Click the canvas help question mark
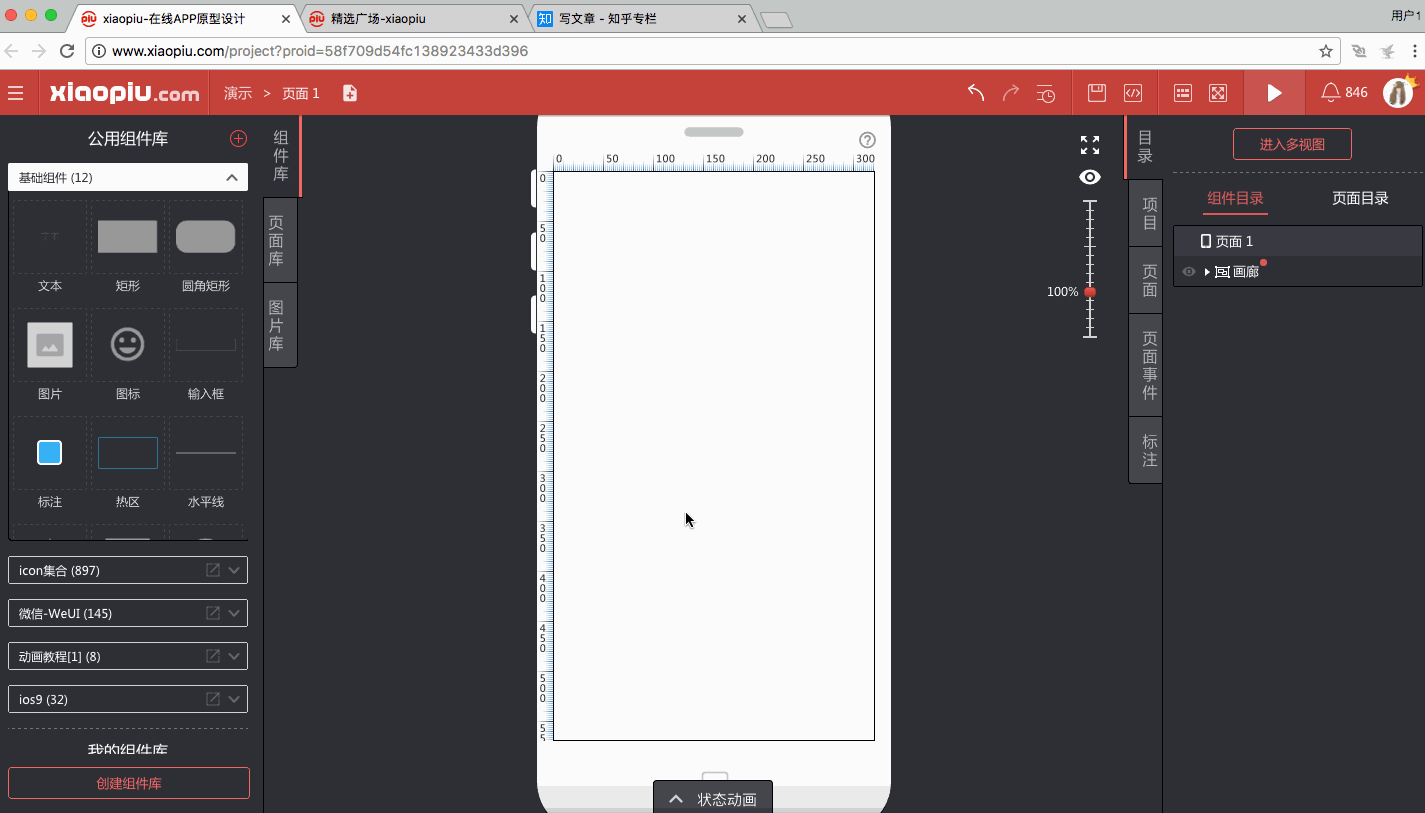Screen dimensions: 1425x813 (867, 140)
